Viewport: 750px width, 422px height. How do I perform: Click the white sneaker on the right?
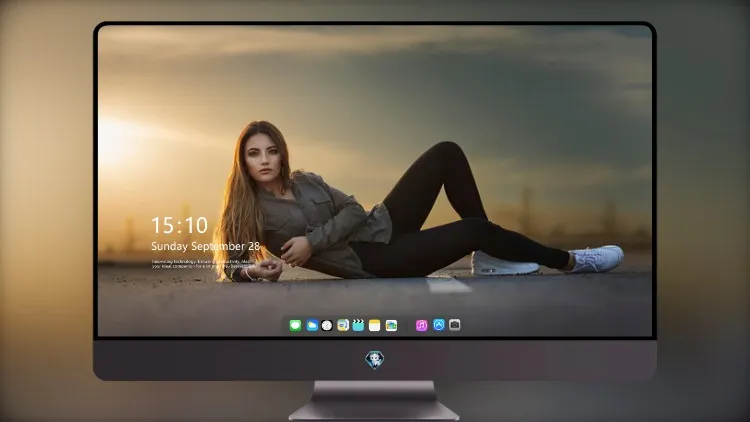(597, 258)
